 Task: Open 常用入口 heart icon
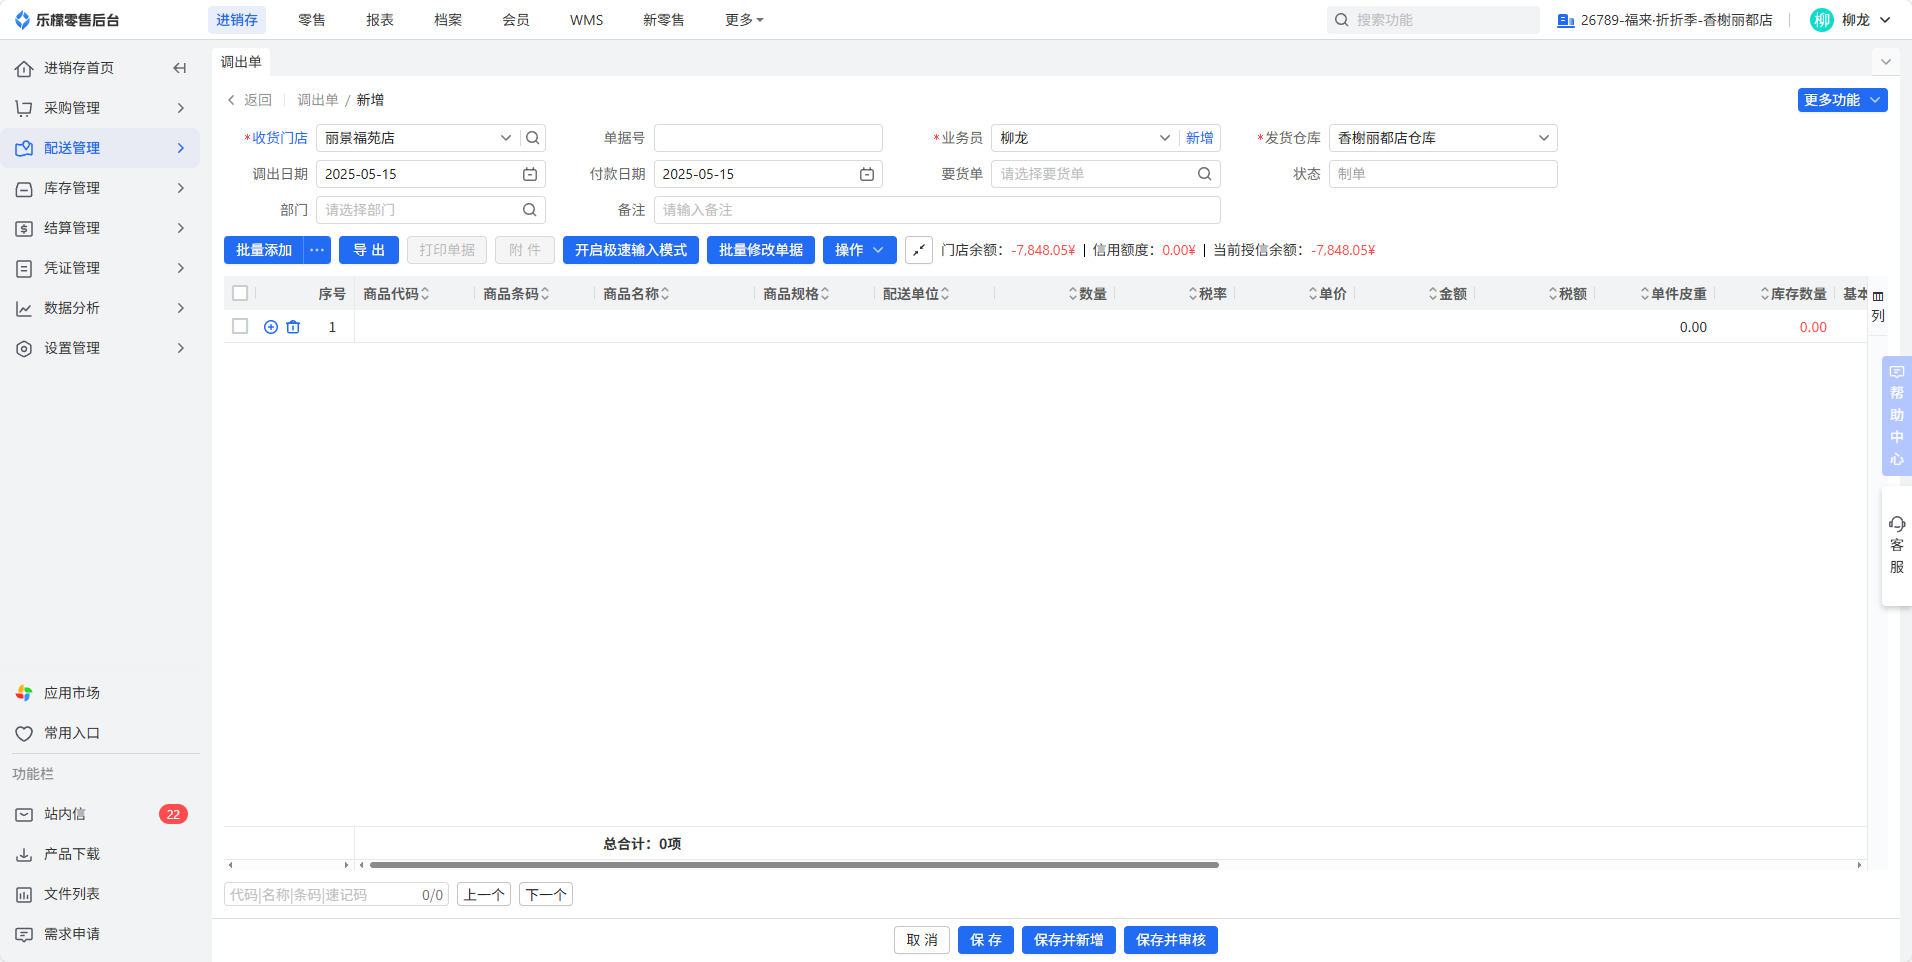[x=24, y=733]
